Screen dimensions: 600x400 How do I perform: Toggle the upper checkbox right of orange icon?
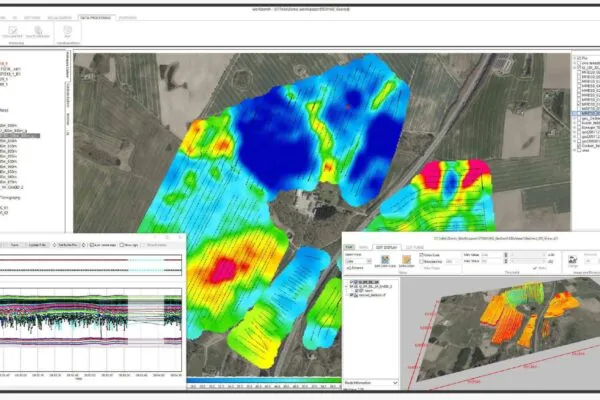click(421, 255)
